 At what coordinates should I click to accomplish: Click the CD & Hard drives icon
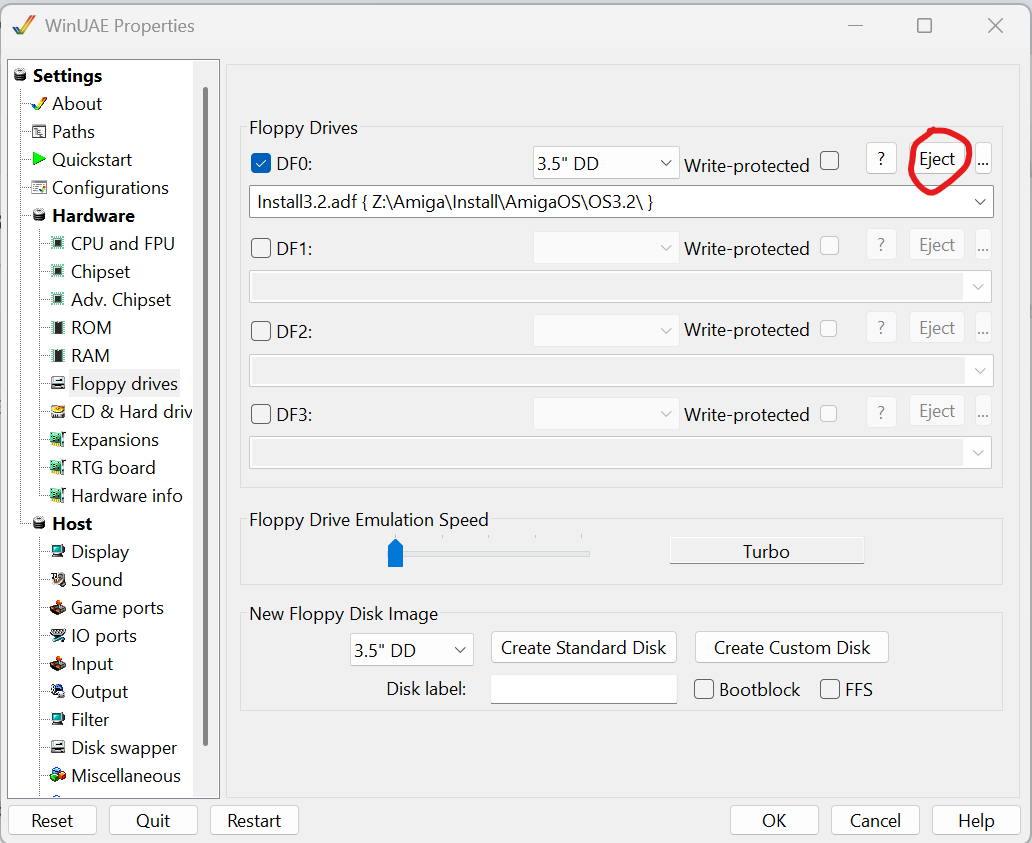[x=58, y=412]
